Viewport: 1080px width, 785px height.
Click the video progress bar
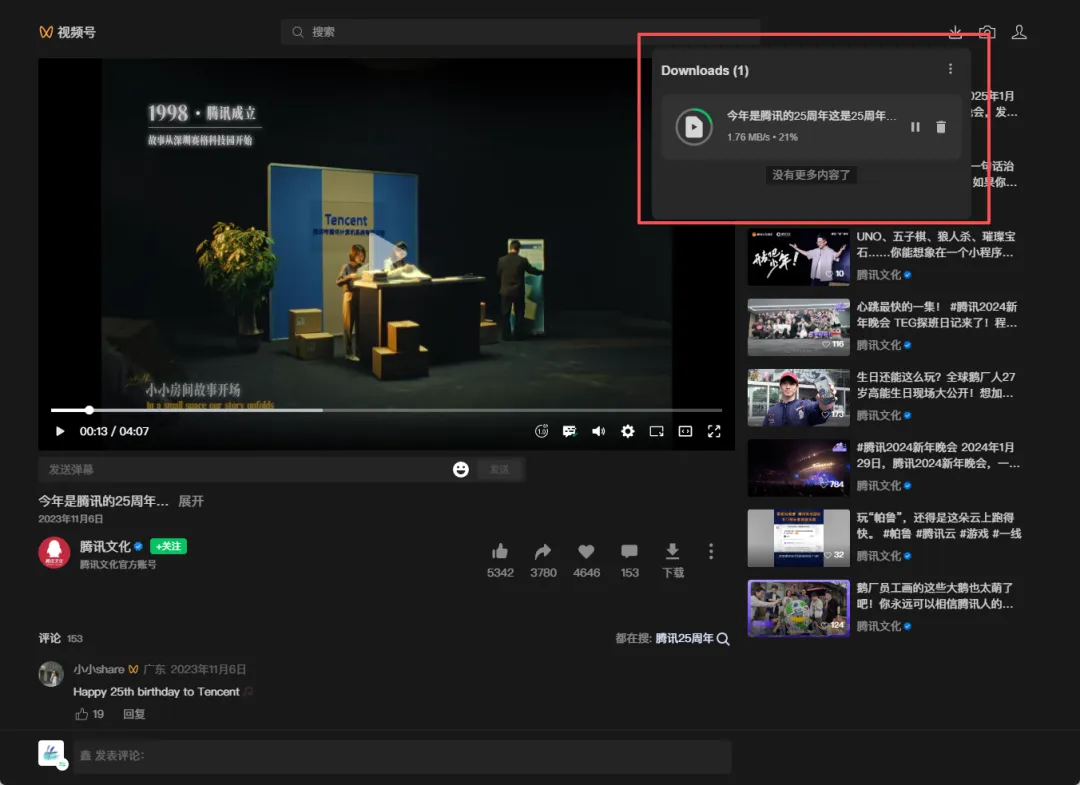pos(386,410)
